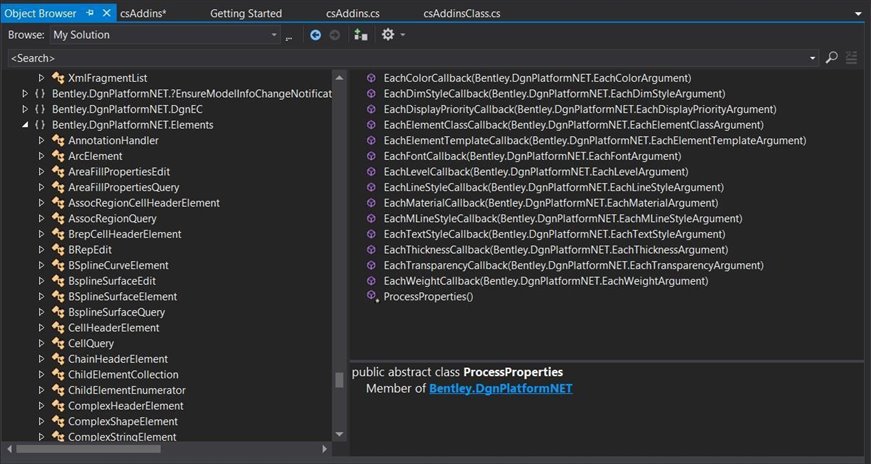The height and width of the screenshot is (464, 871).
Task: Collapse the Bentley.DgnPlatformNET.Elements namespace
Action: 25,124
